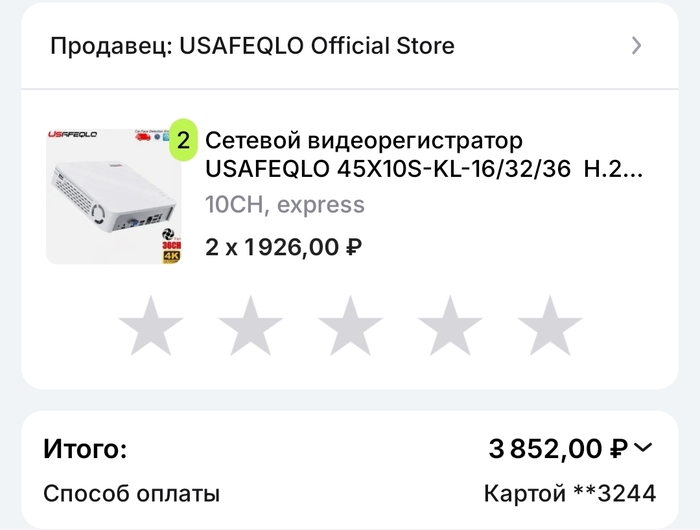
Task: Click the "10CH, express" variant text
Action: (285, 206)
